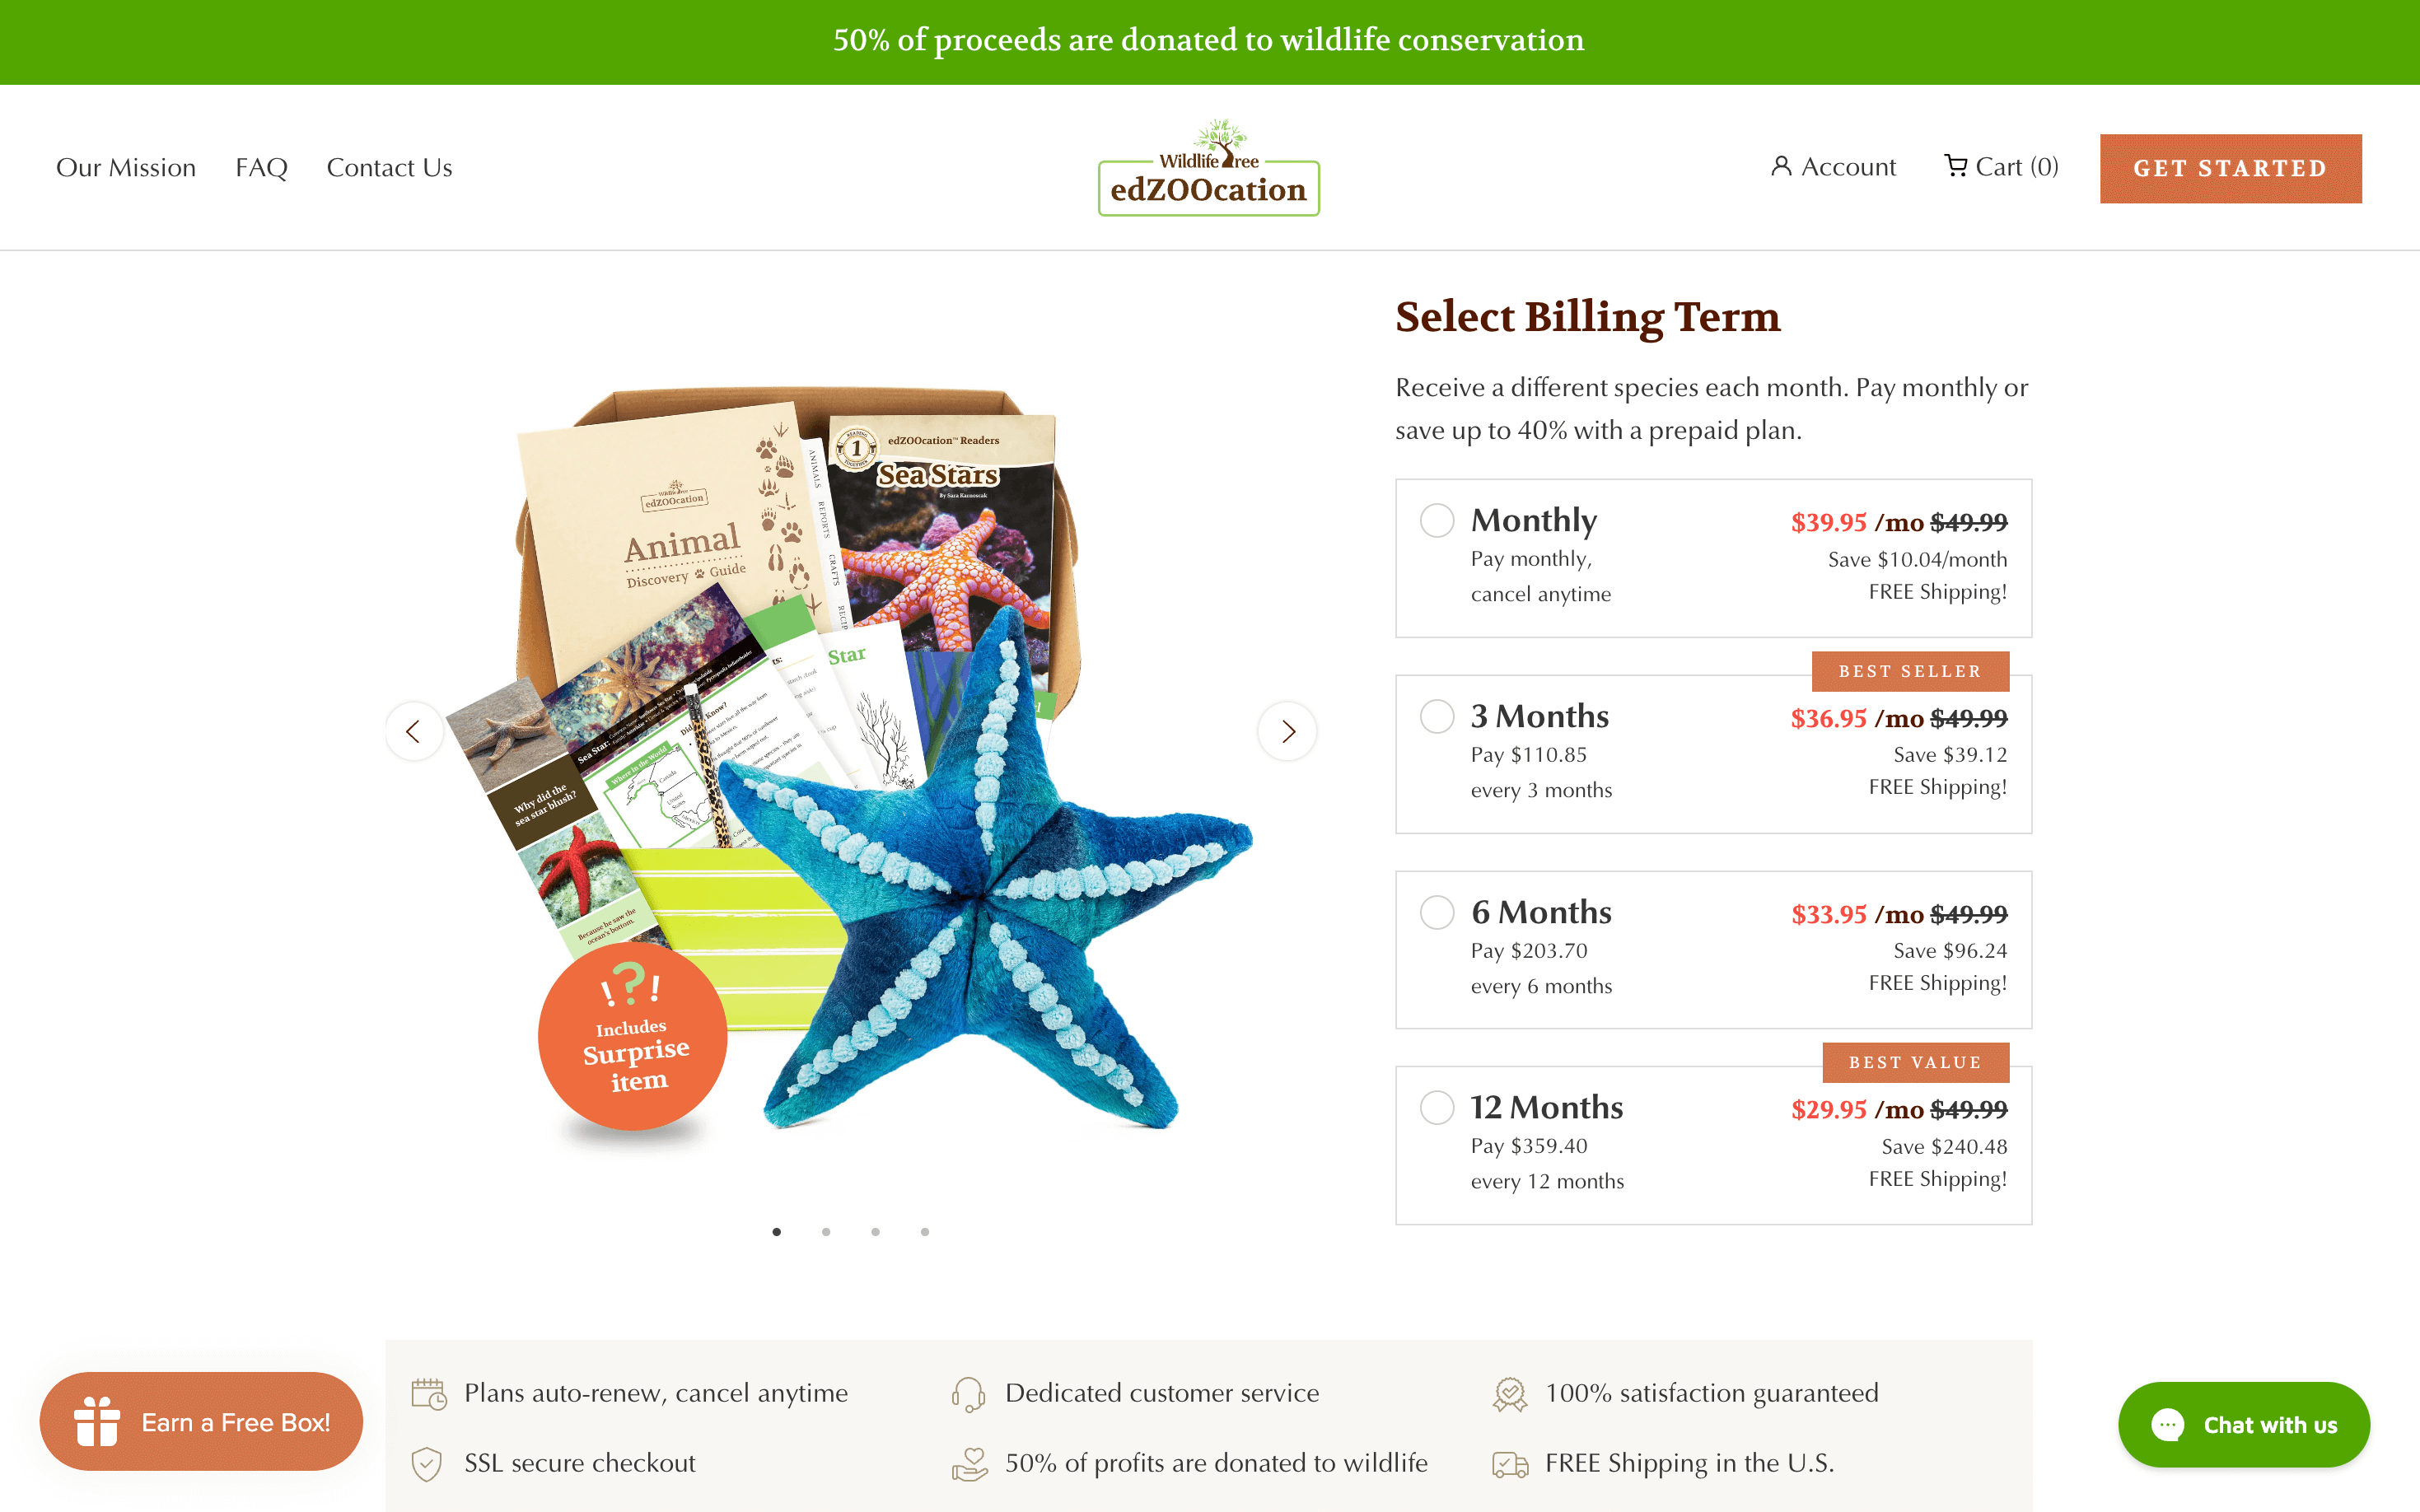
Task: Open the Our Mission menu item
Action: [125, 166]
